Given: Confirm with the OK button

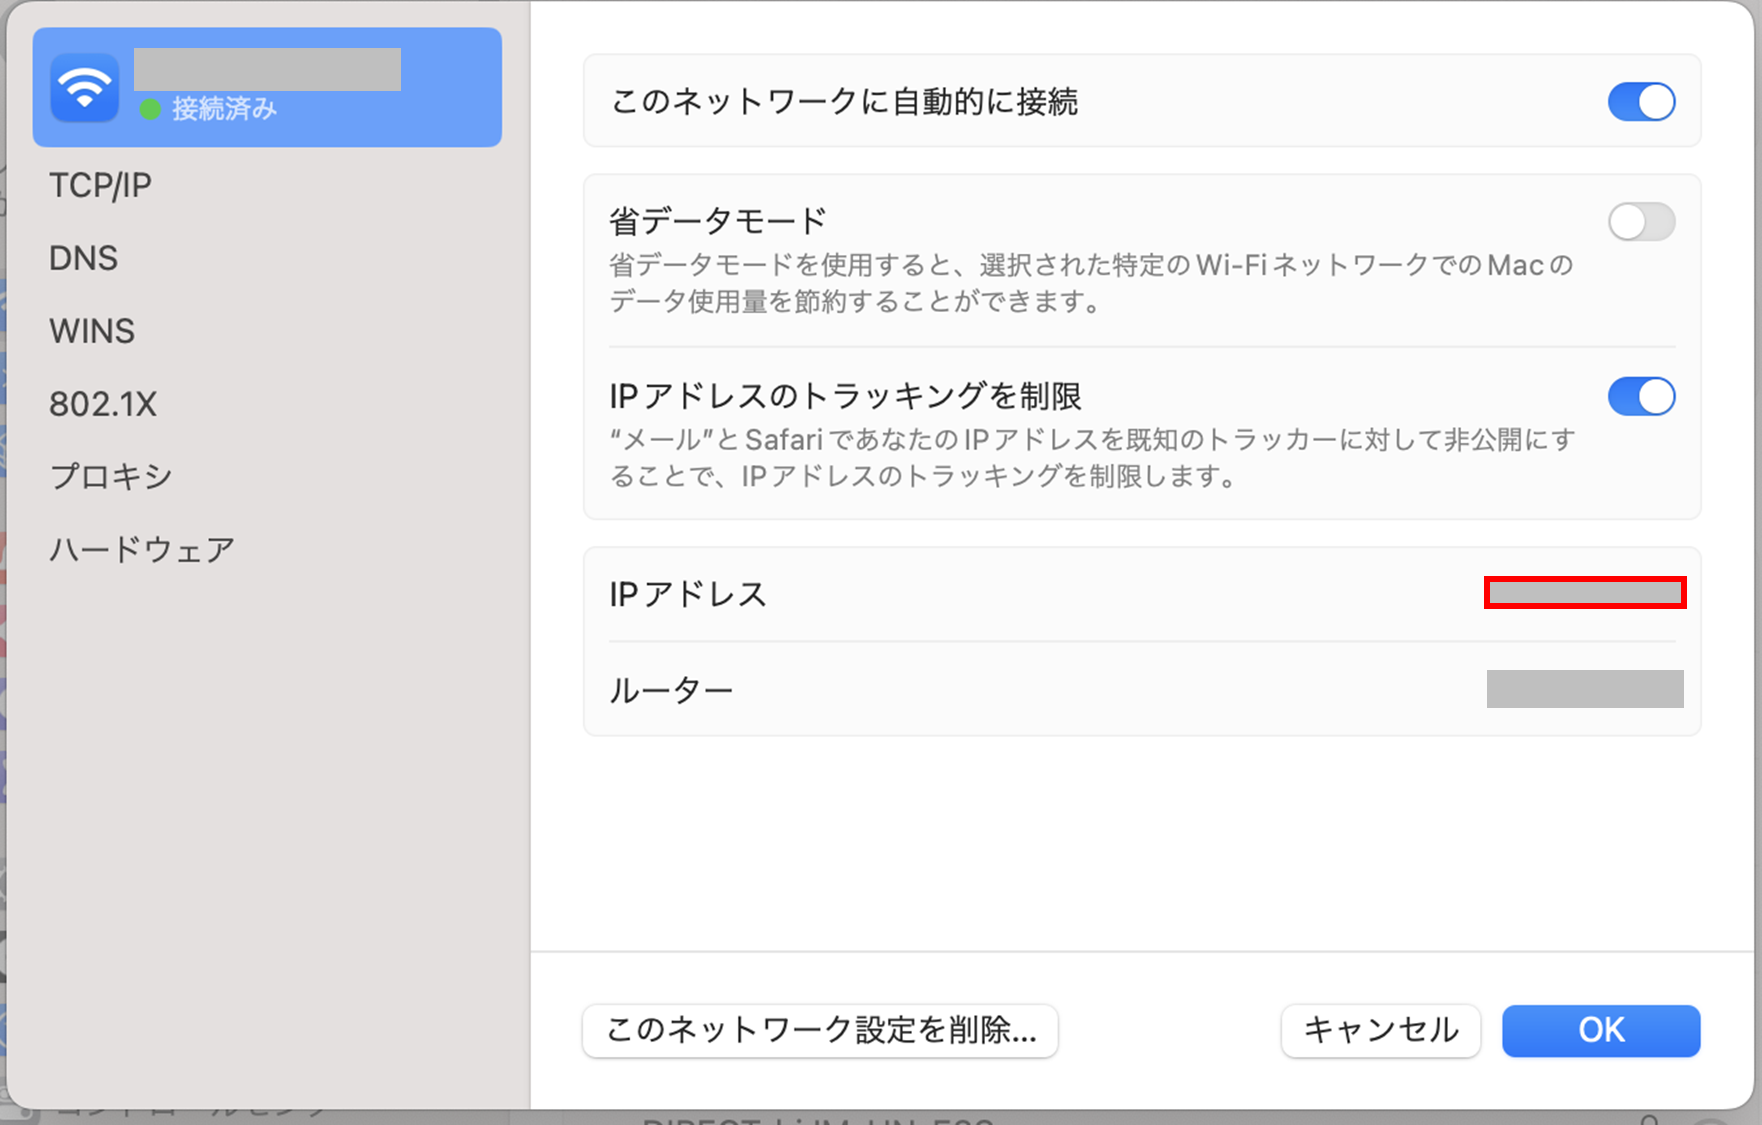Looking at the screenshot, I should click(x=1601, y=1030).
